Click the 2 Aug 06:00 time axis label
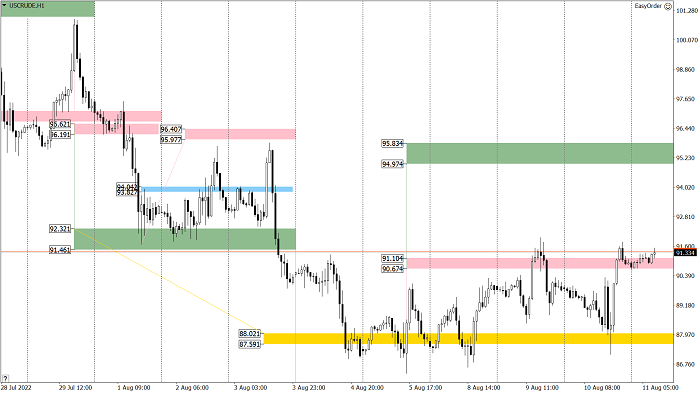The image size is (700, 393). point(192,388)
